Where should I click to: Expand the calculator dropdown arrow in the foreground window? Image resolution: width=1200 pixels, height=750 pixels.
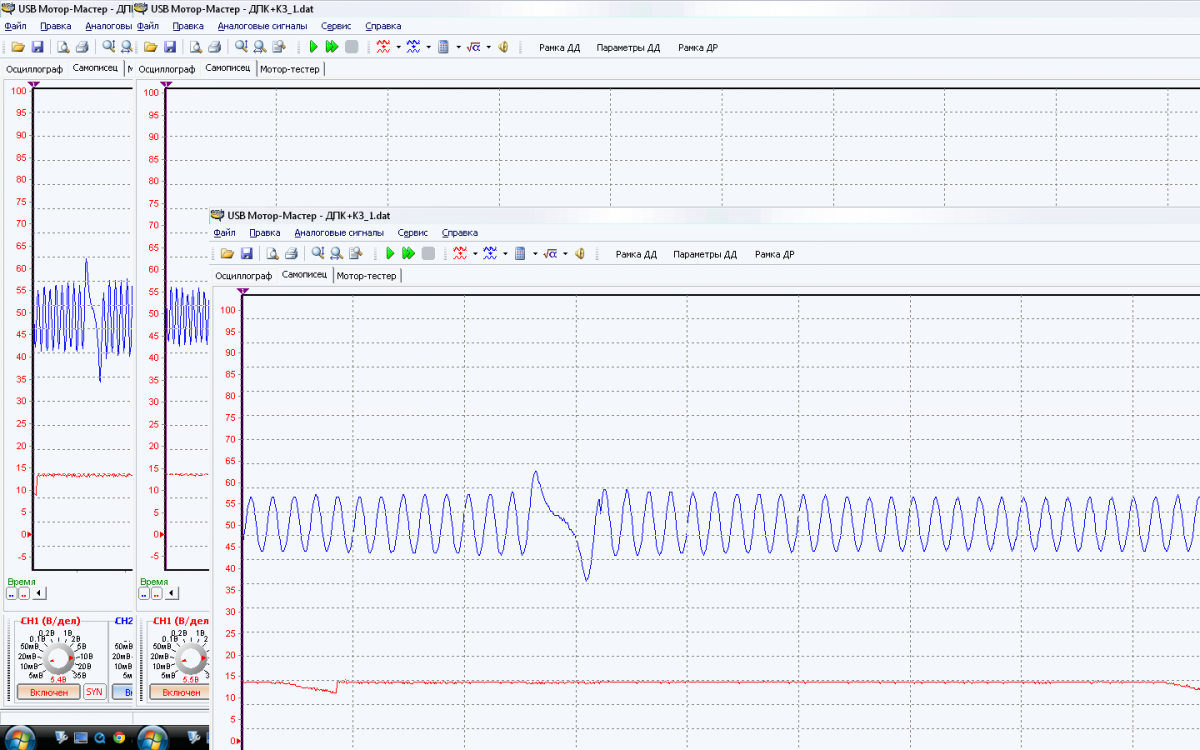tap(535, 254)
